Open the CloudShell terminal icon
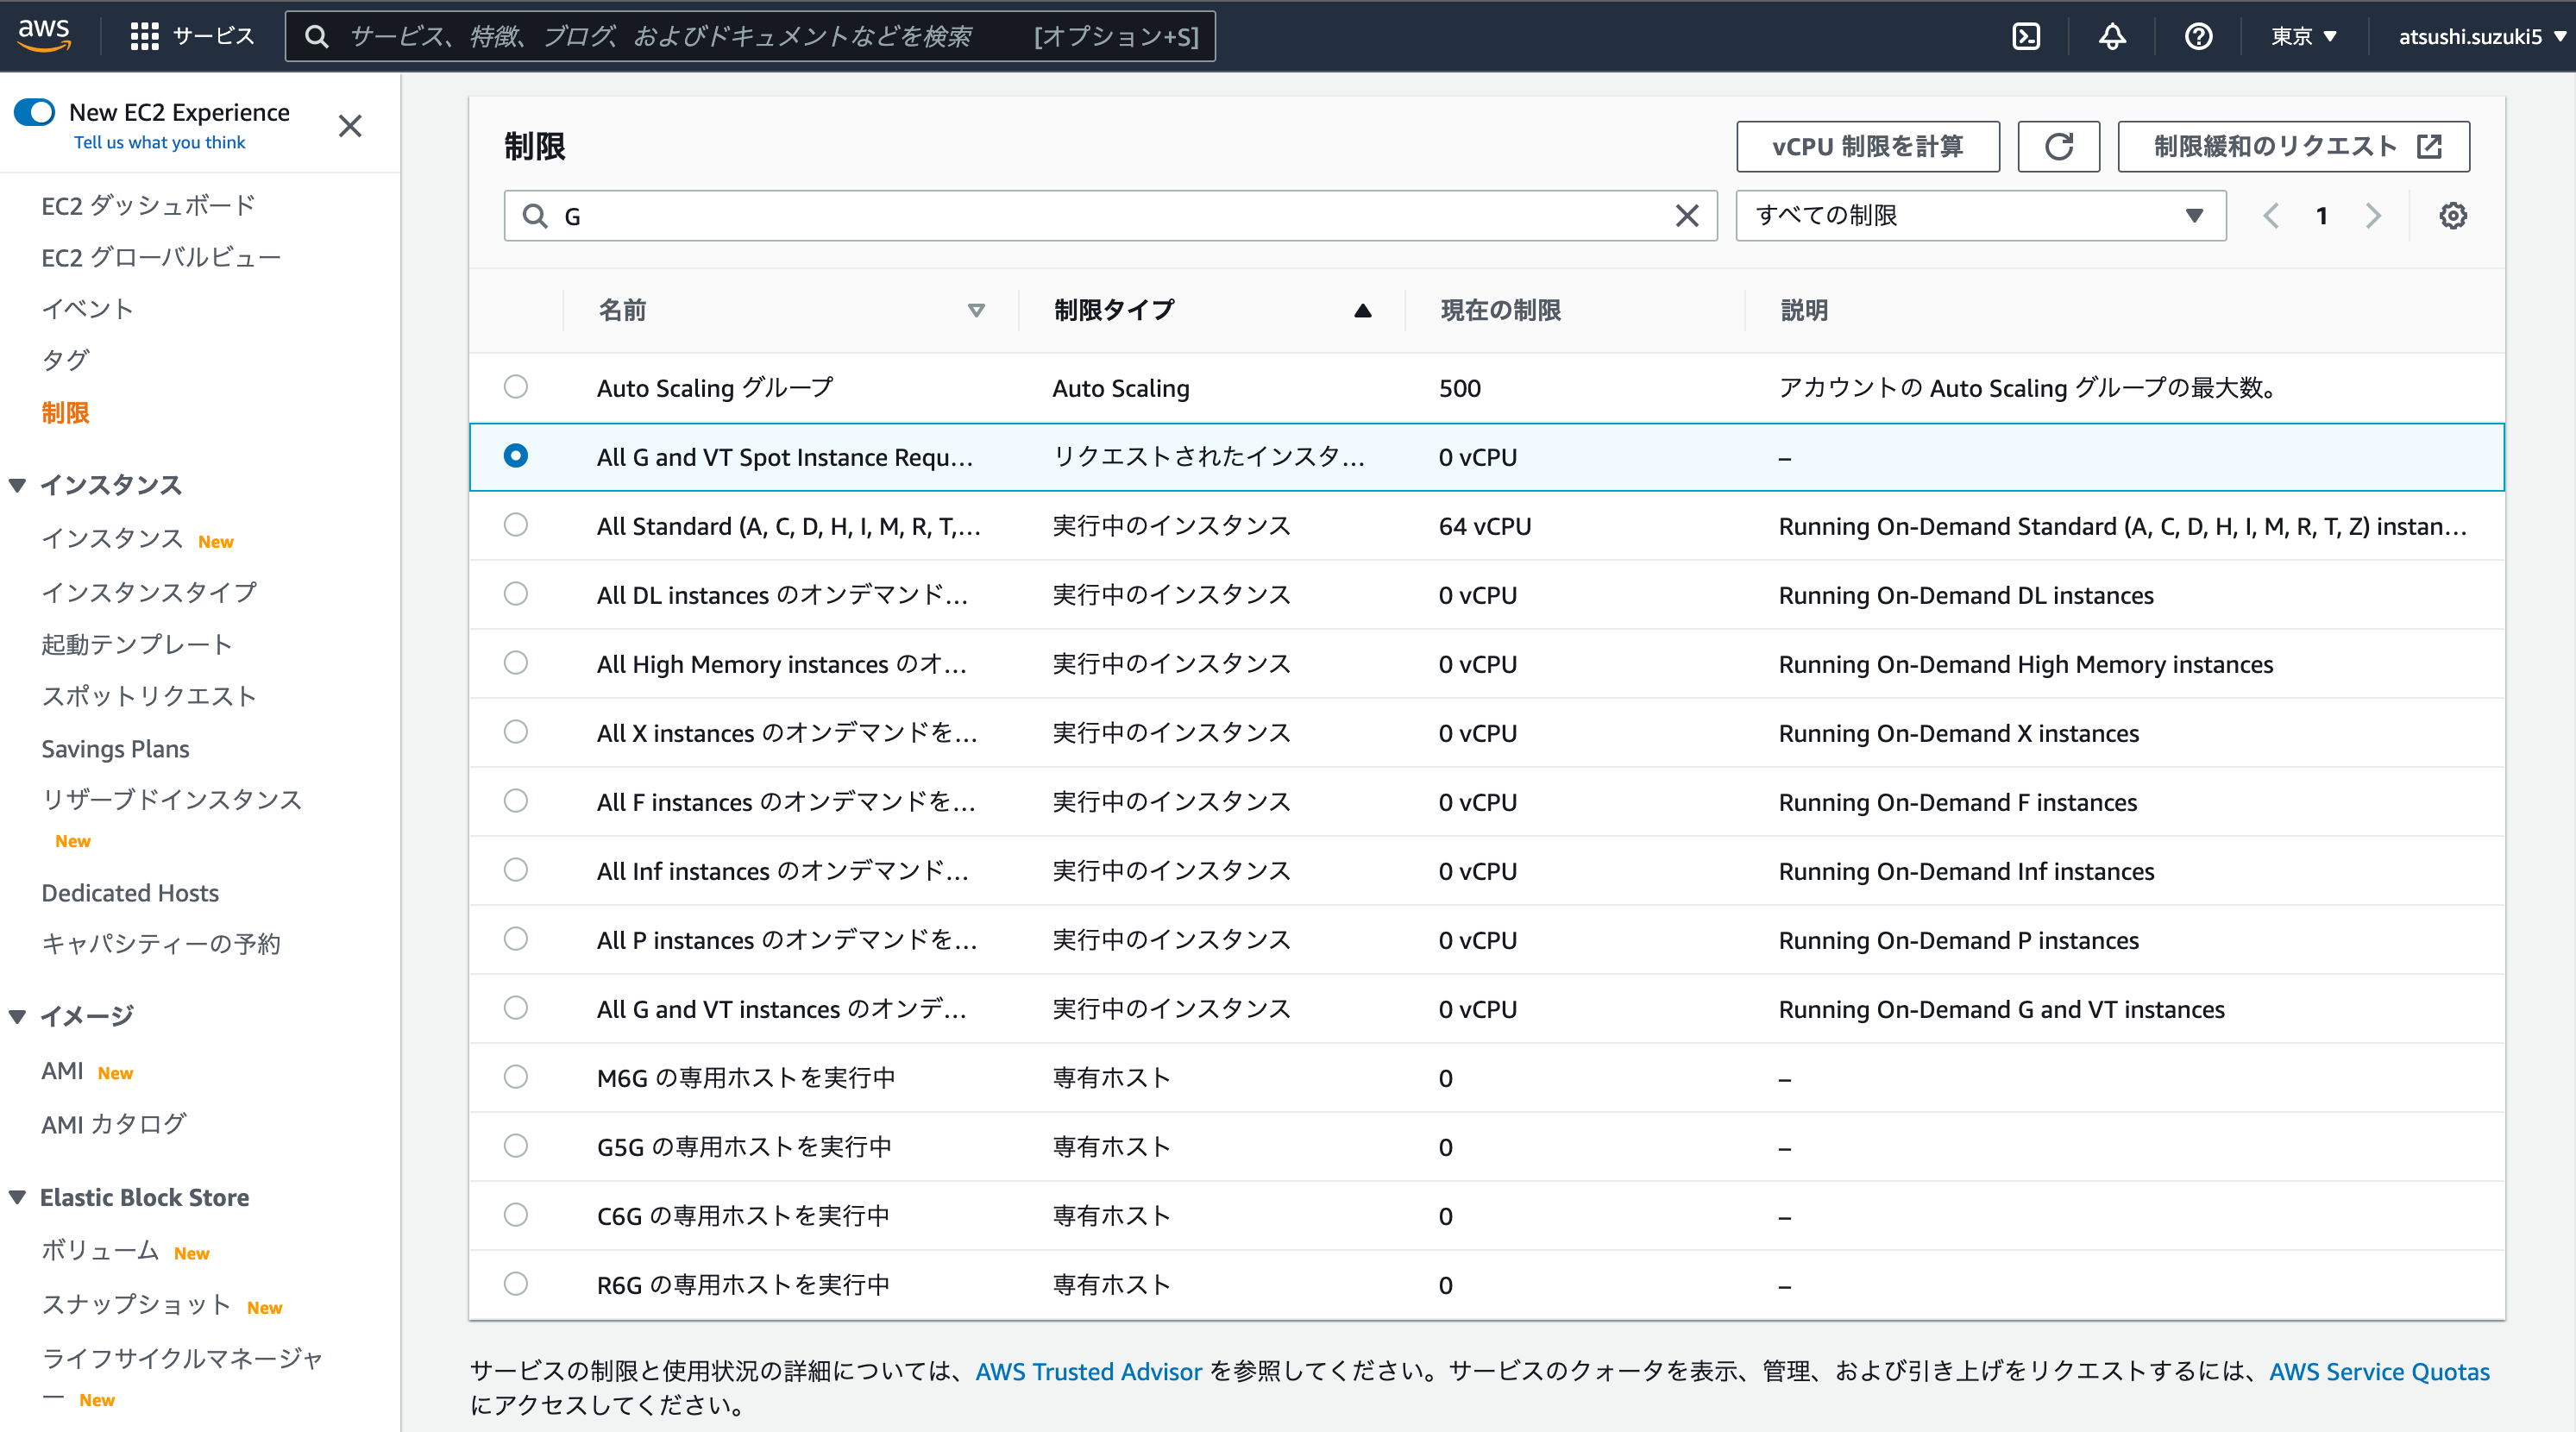This screenshot has height=1432, width=2576. [2026, 36]
